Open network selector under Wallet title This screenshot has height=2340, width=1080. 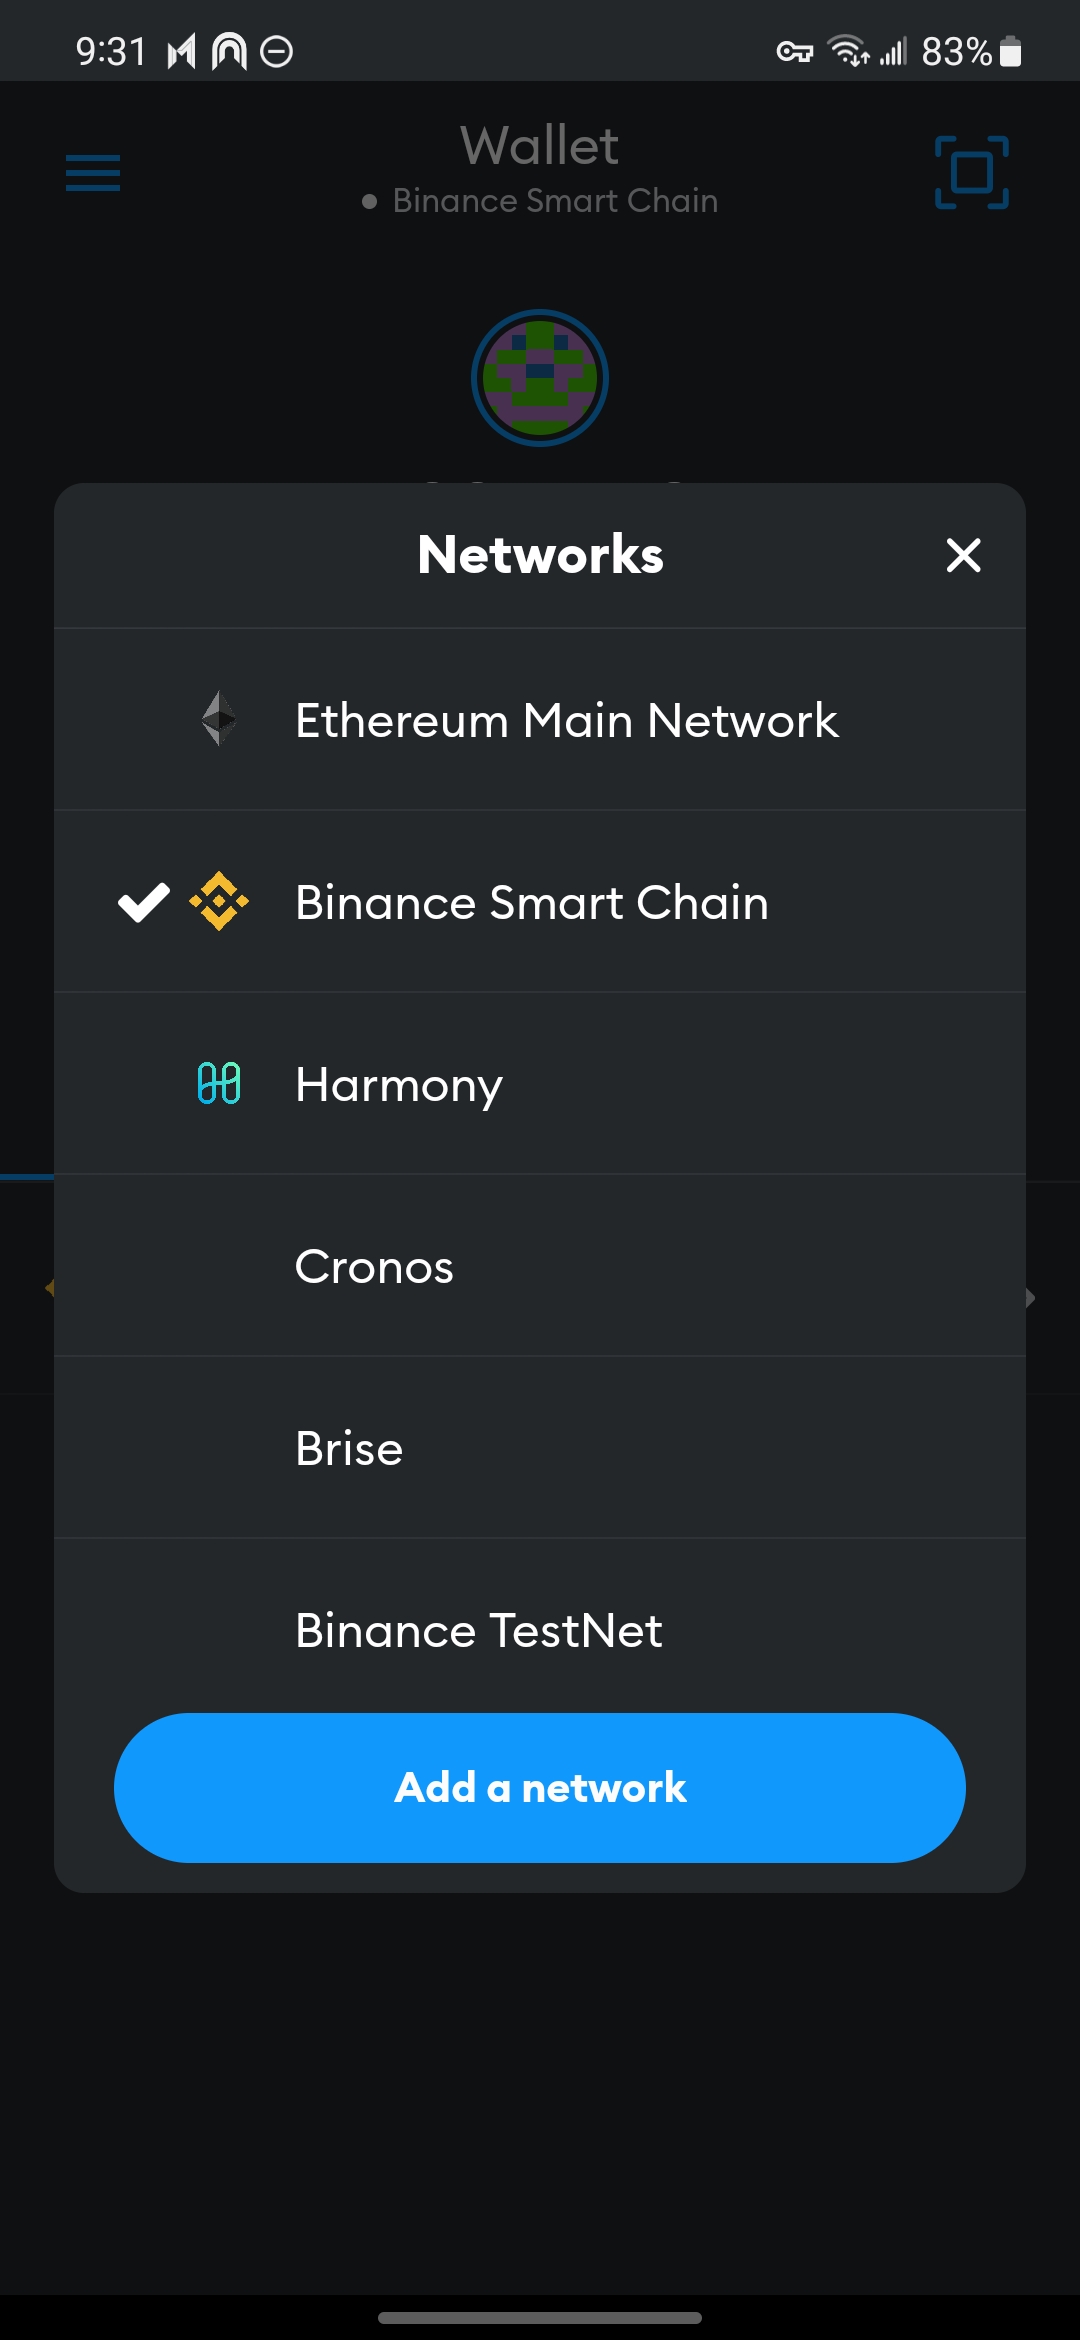point(540,201)
